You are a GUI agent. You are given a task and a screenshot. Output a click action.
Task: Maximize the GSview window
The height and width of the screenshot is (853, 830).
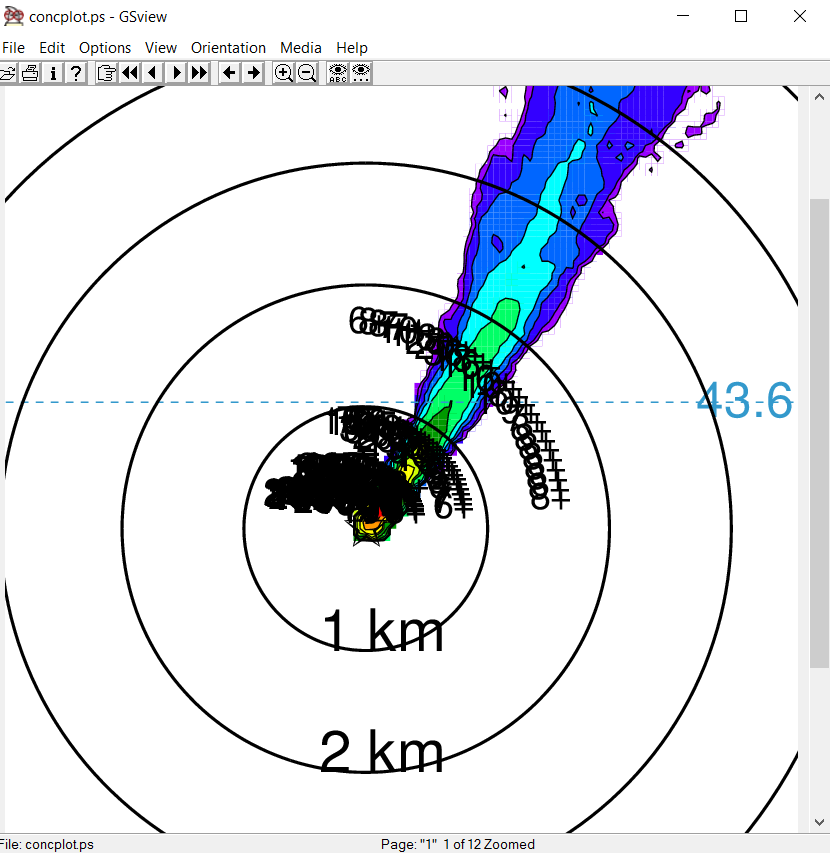pos(741,16)
